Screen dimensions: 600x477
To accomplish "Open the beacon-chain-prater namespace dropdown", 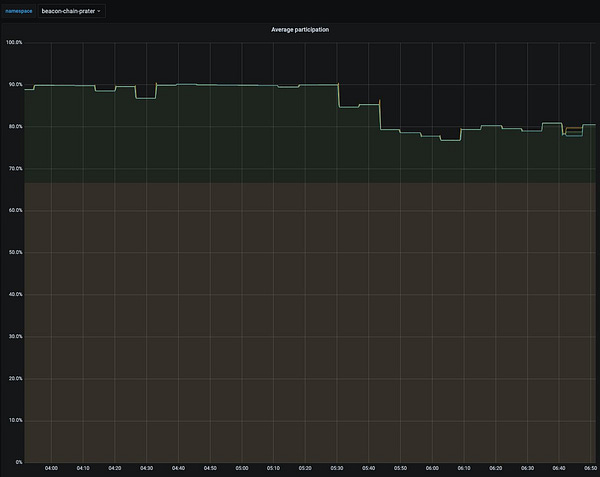I will [x=72, y=11].
